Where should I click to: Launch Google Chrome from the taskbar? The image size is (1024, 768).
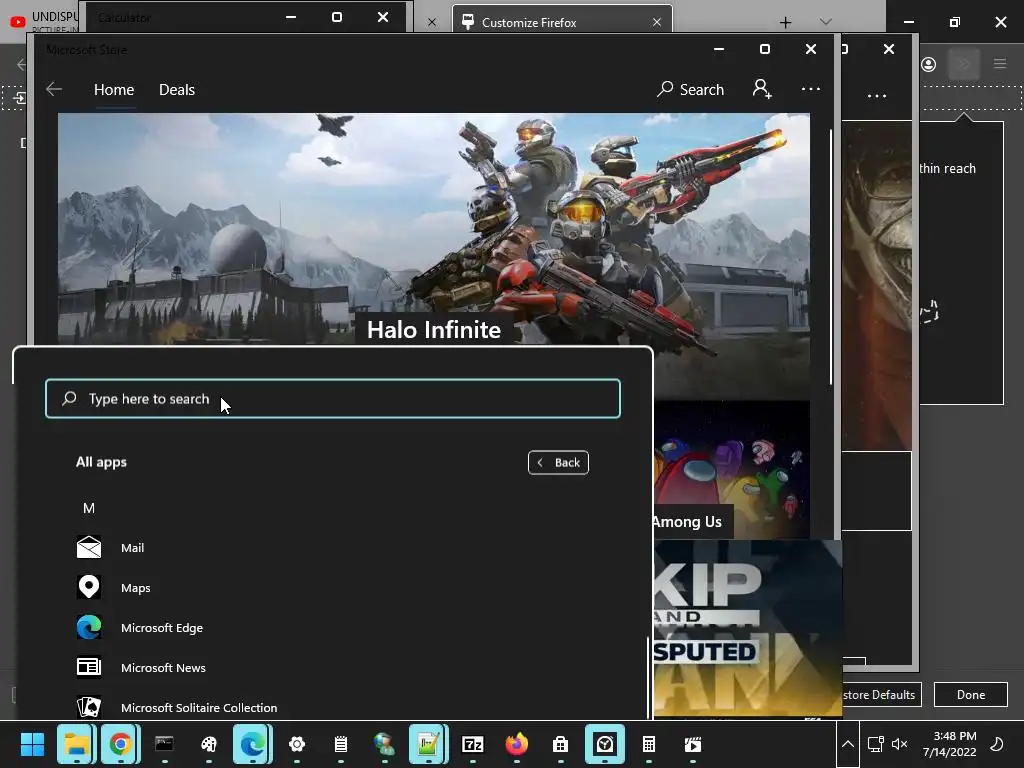(120, 744)
